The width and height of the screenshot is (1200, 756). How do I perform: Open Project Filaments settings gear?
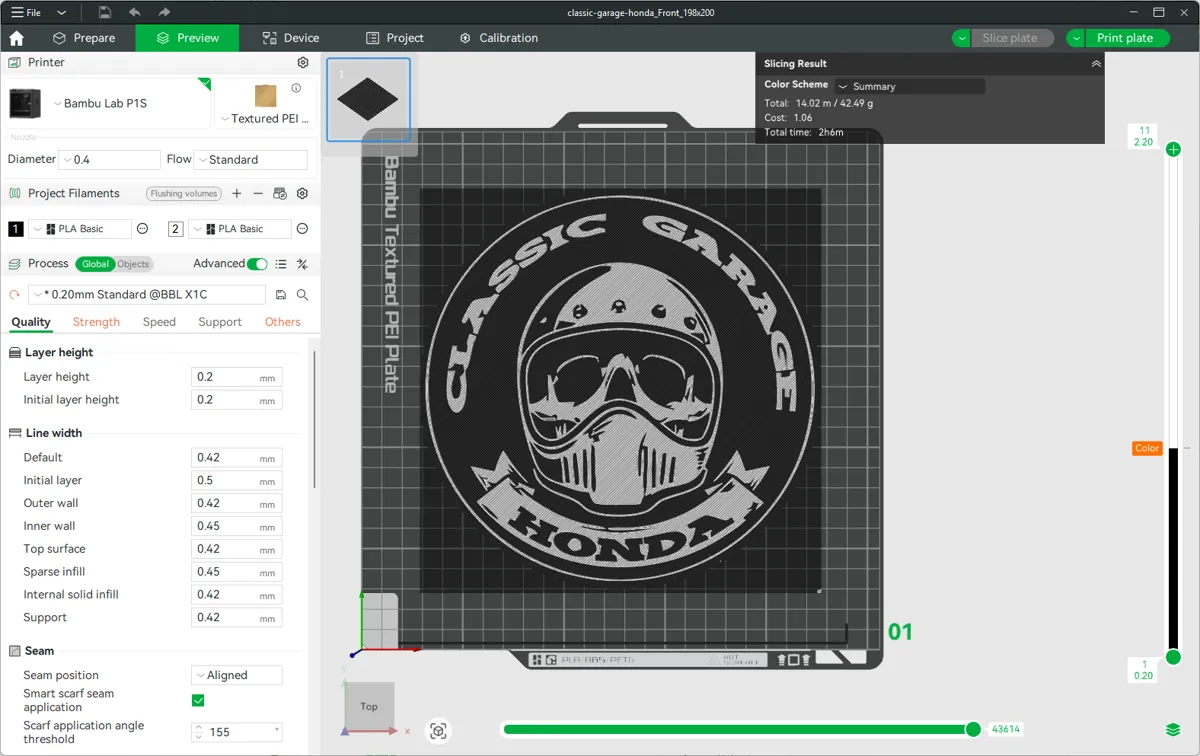click(x=302, y=194)
